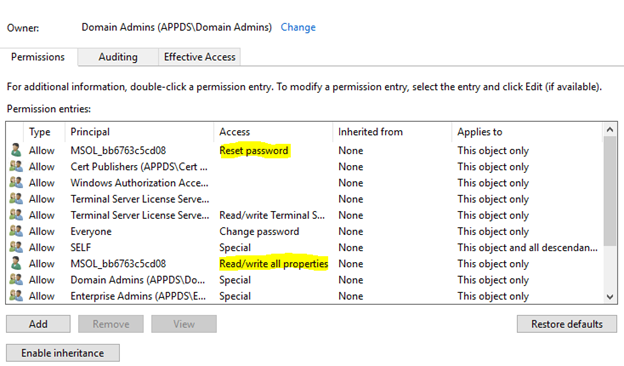Select the Domain Admins (APPDS\Do... entry

(x=138, y=280)
